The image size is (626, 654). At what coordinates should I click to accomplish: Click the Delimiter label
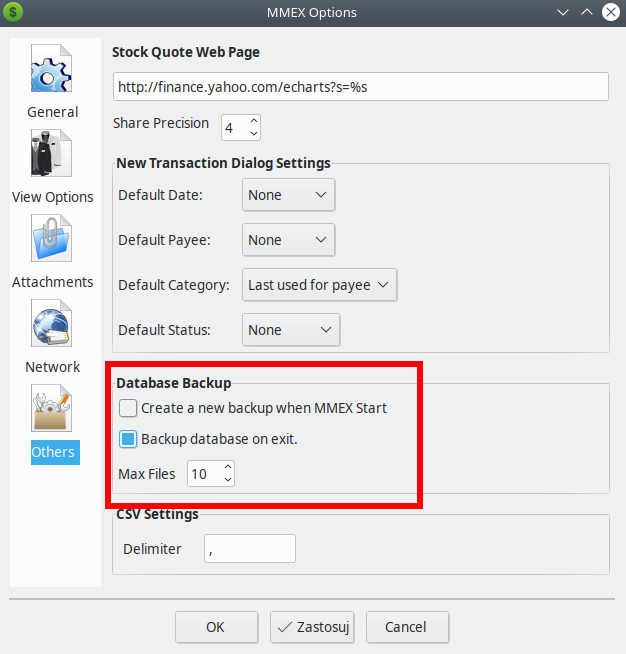[152, 549]
